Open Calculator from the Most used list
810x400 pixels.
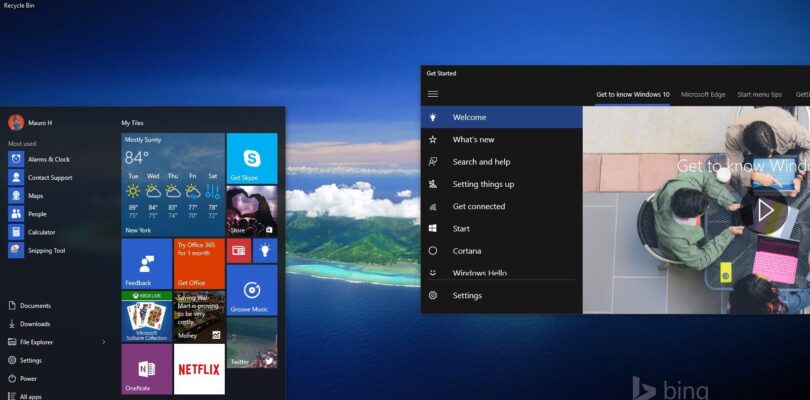click(x=41, y=232)
